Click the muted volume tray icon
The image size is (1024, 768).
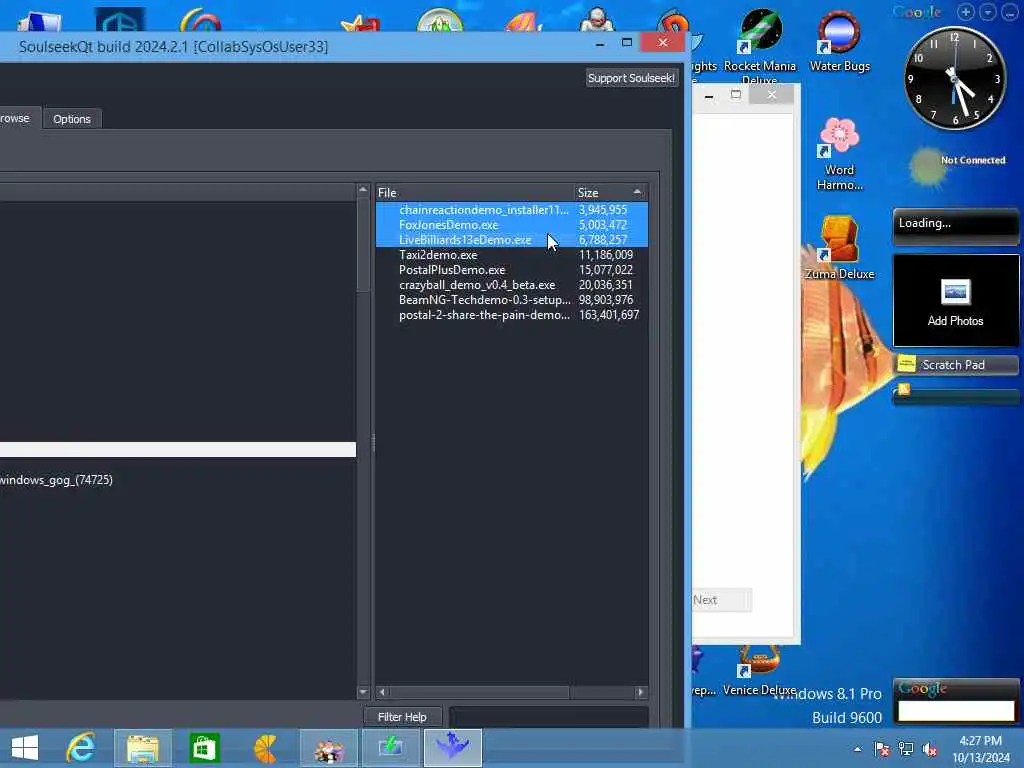(x=930, y=749)
